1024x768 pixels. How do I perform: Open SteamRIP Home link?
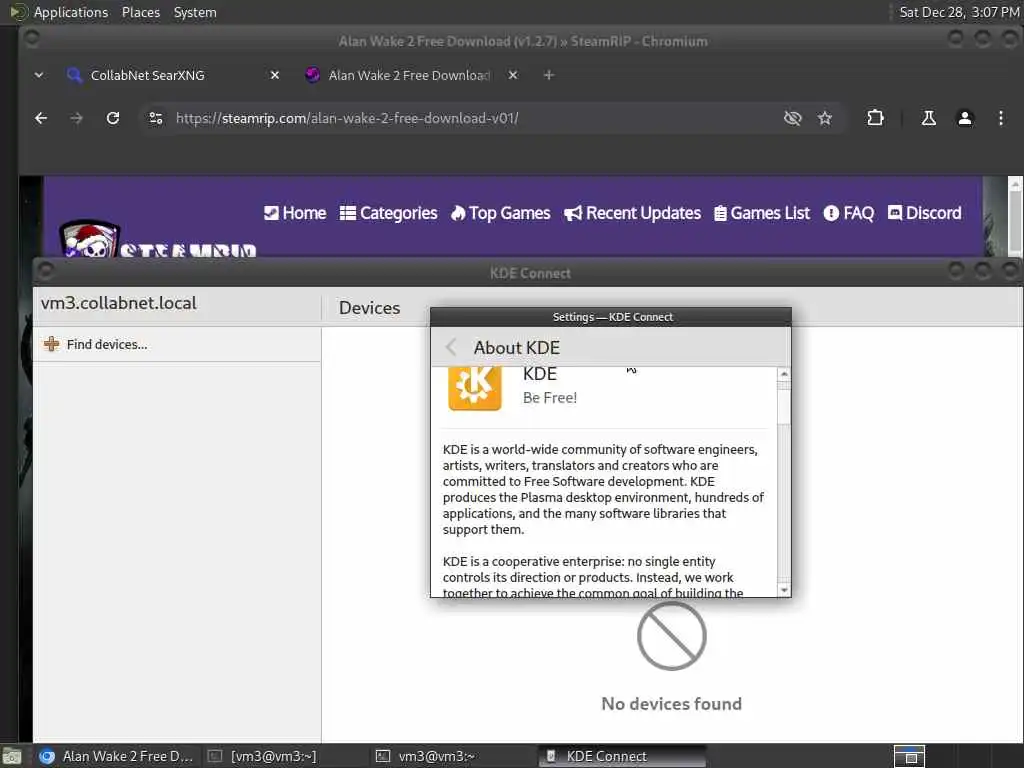tap(295, 213)
